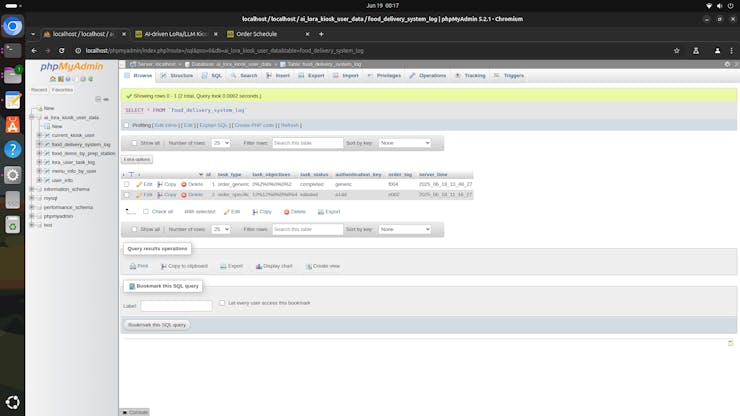The height and width of the screenshot is (416, 740).
Task: Expand the current_kiosk_user table node
Action: (40, 135)
